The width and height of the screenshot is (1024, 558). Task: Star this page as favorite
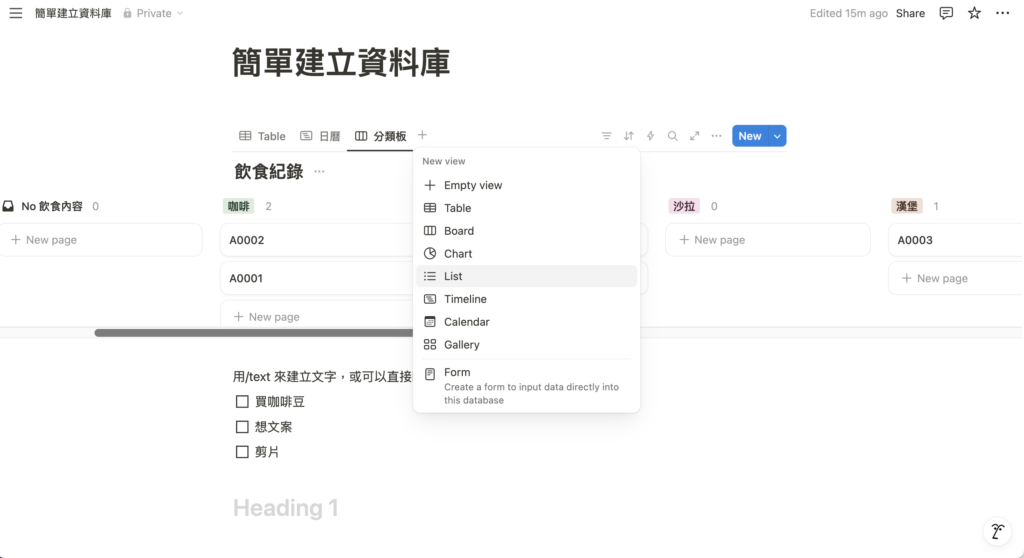[974, 13]
